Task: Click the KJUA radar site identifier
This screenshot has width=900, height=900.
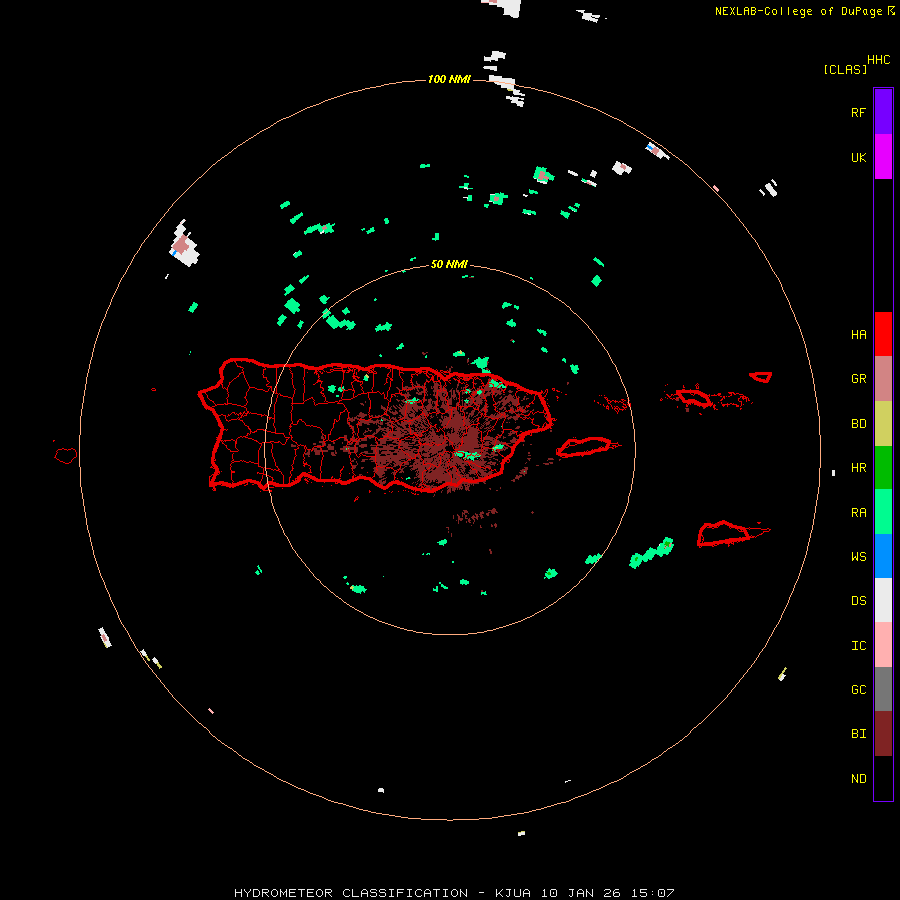Action: click(513, 893)
